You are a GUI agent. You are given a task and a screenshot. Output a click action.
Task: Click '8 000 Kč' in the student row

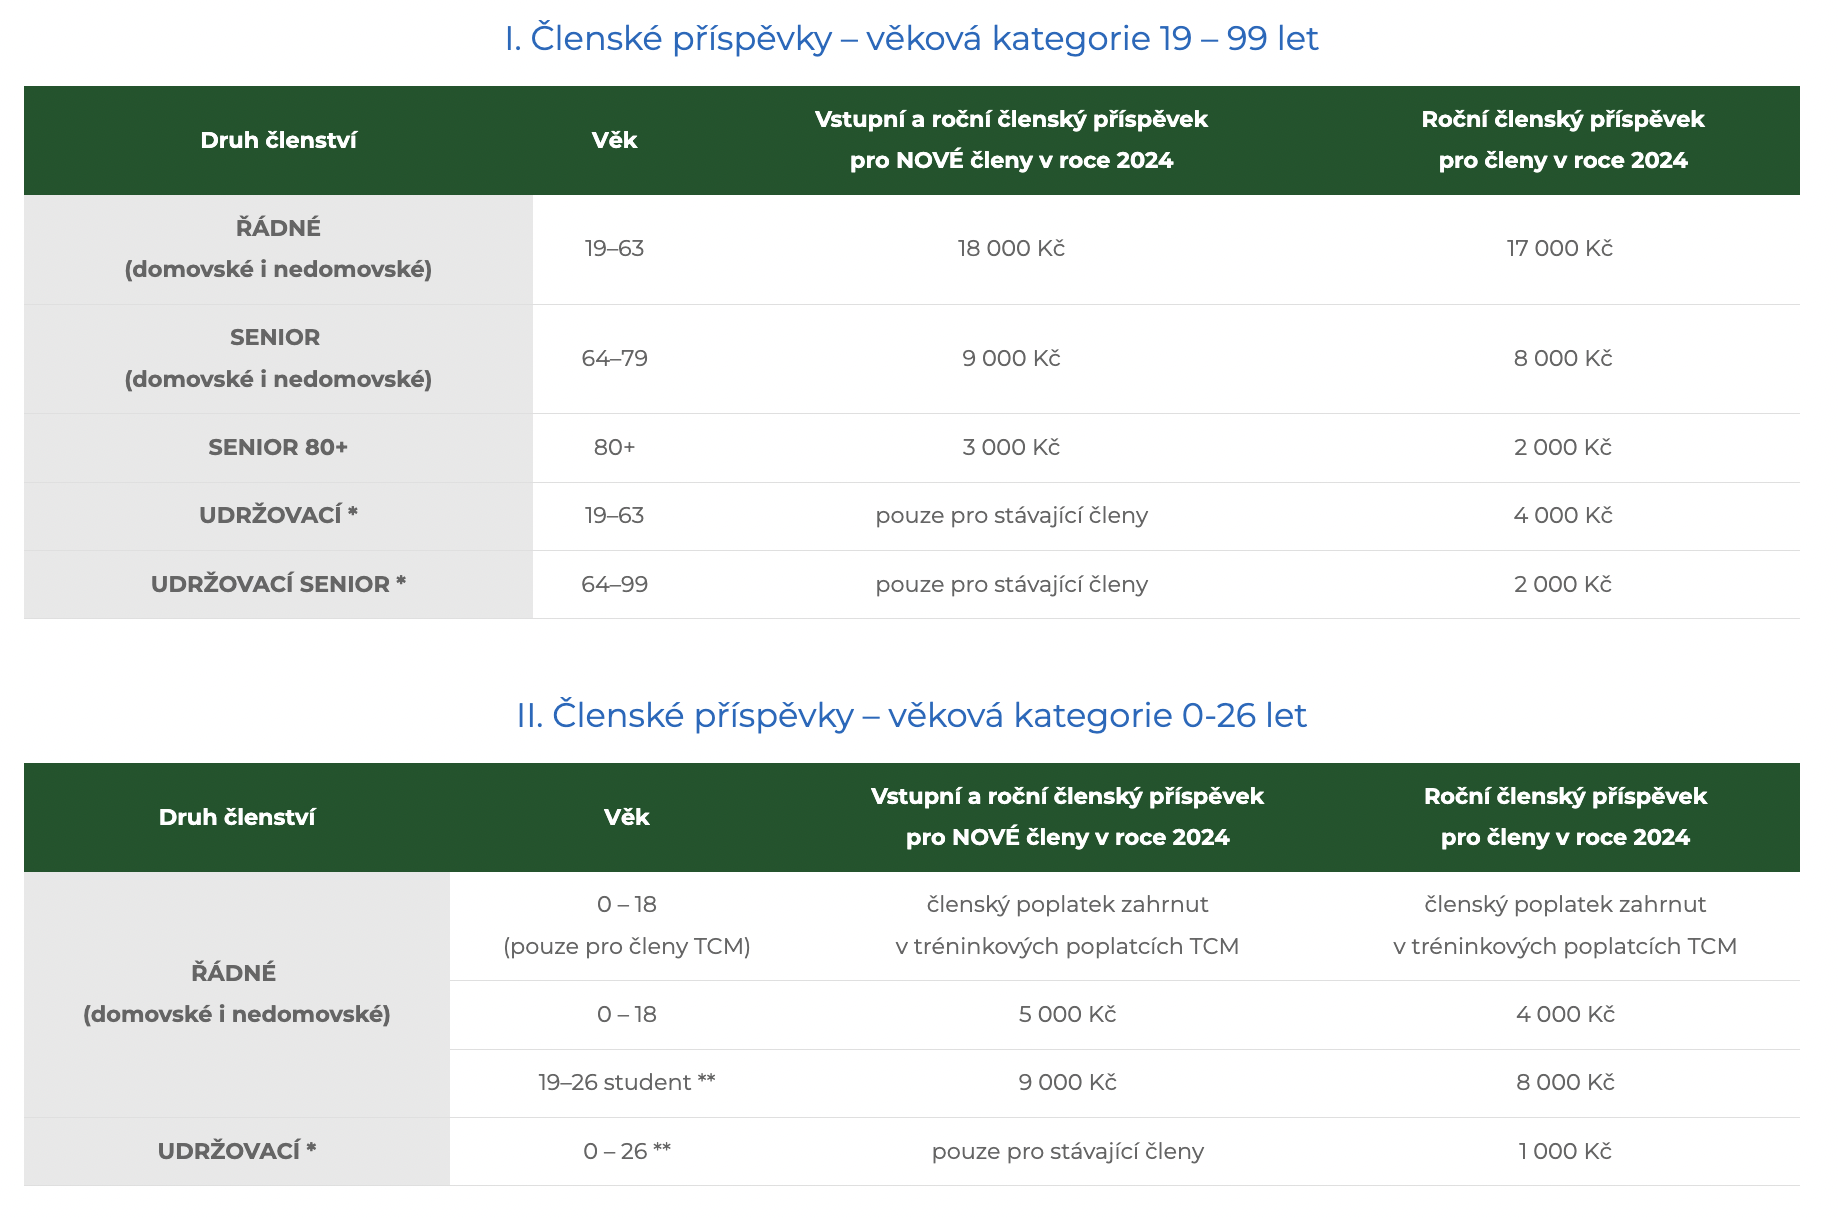click(x=1565, y=1082)
